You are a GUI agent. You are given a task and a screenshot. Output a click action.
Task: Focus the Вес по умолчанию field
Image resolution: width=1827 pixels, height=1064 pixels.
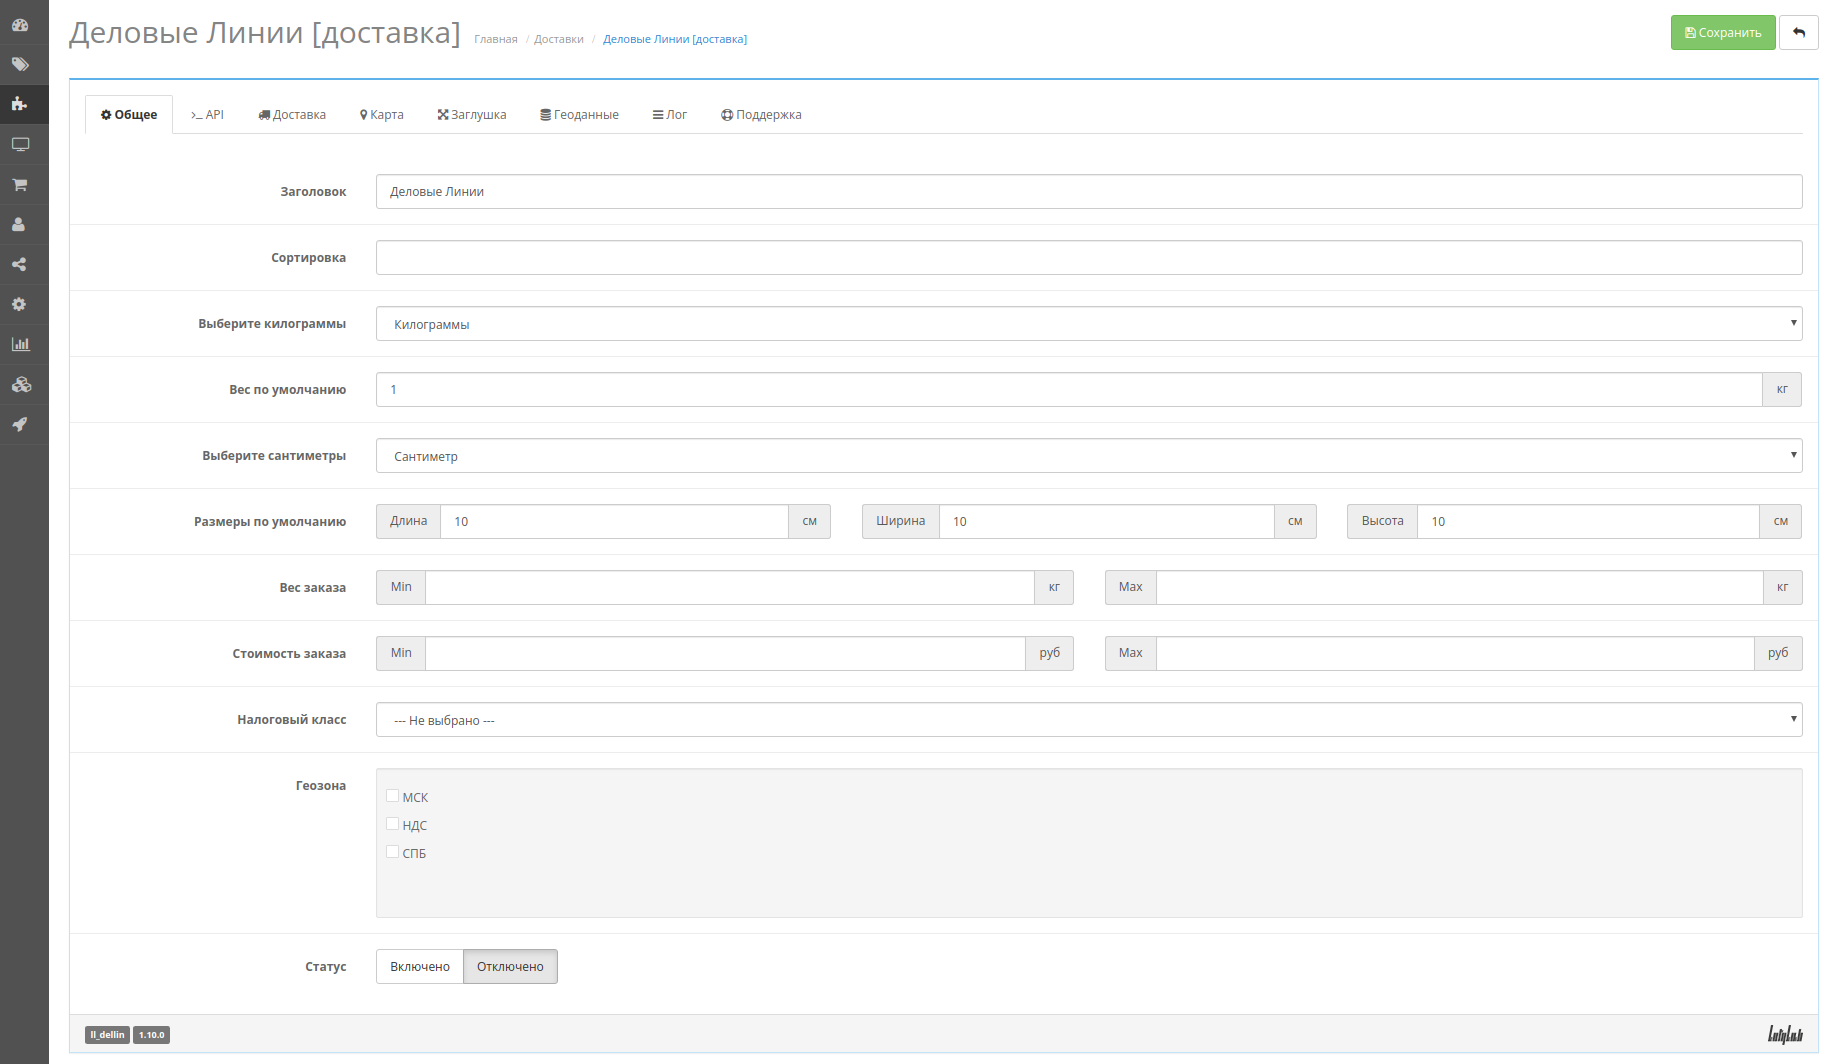pos(1069,390)
